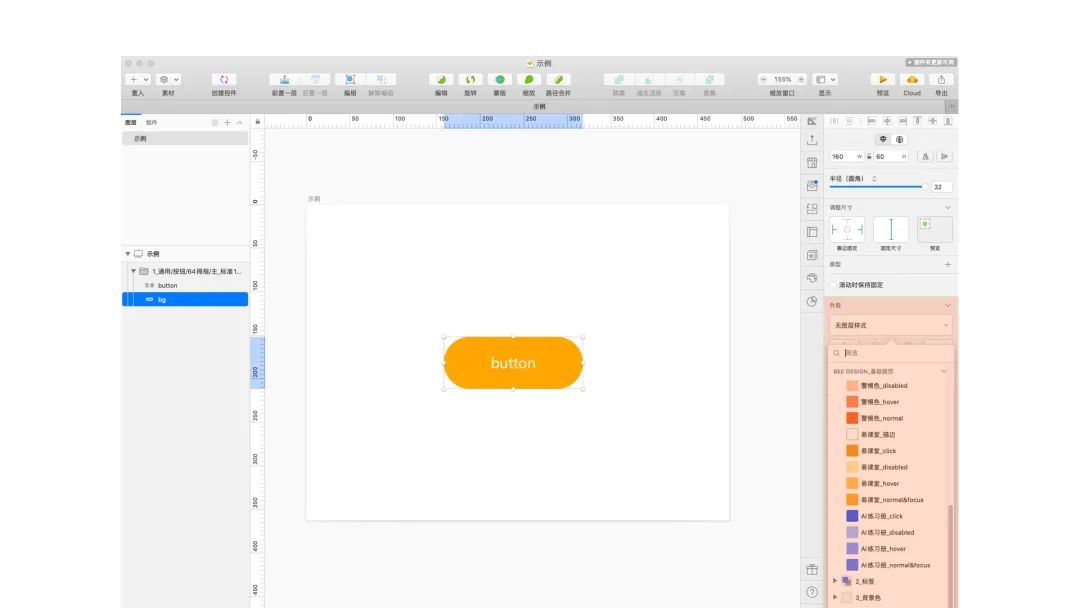Viewport: 1080px width, 608px height.
Task: Select the 旋转 rotate tool icon
Action: coord(470,80)
